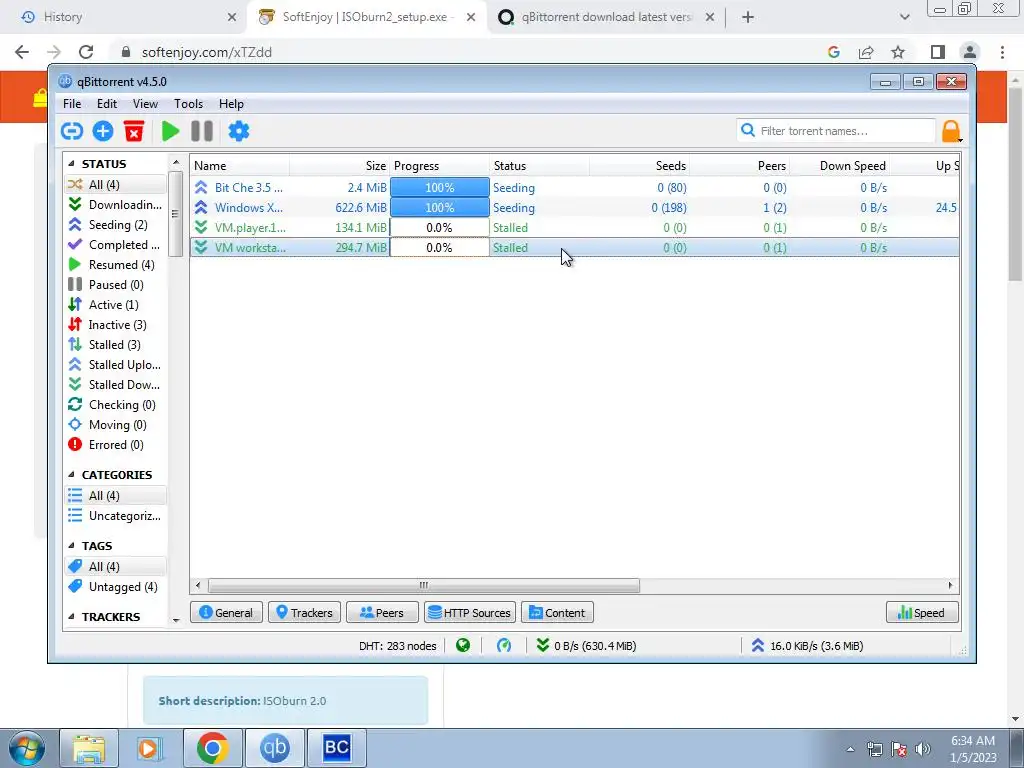
Task: Click the orange lock icon in qBittorrent
Action: (951, 131)
